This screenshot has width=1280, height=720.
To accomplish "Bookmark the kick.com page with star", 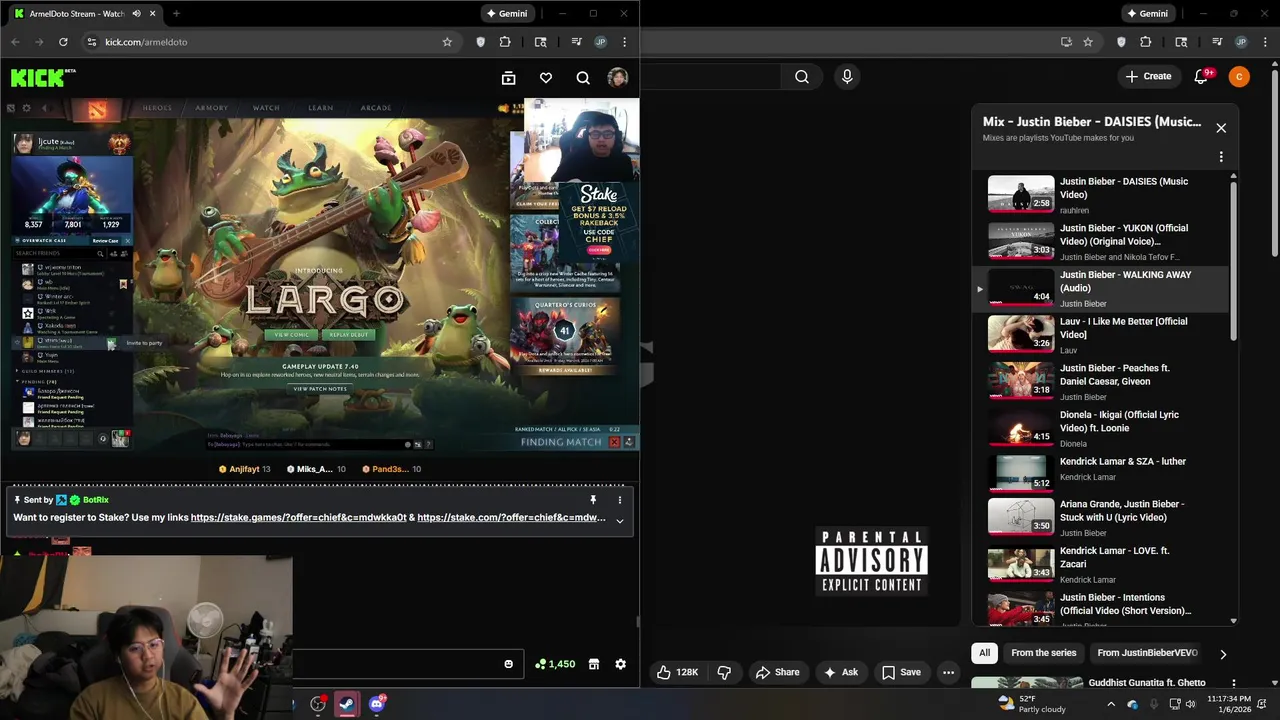I will pyautogui.click(x=447, y=42).
